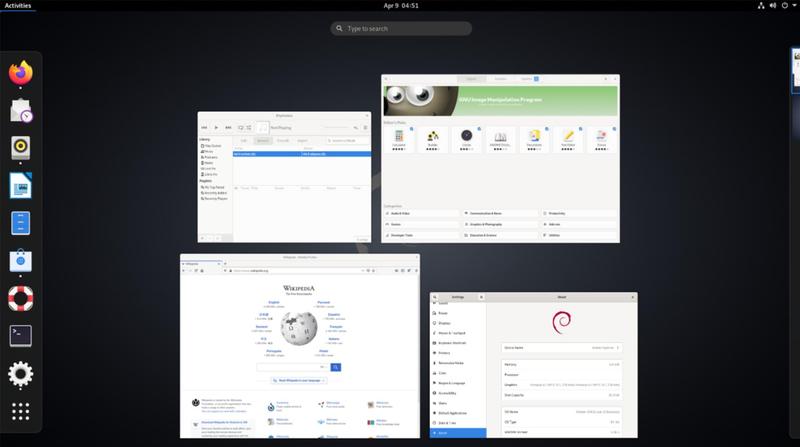Open new tab plus button in Firefox
The image size is (800, 447).
(x=225, y=264)
